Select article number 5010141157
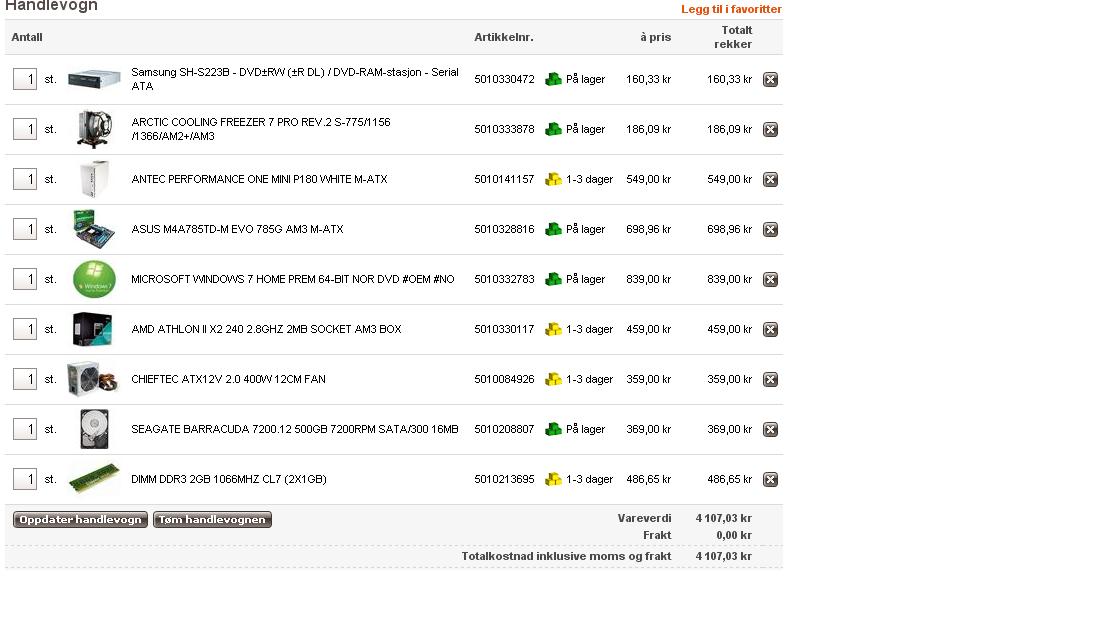 pyautogui.click(x=504, y=179)
